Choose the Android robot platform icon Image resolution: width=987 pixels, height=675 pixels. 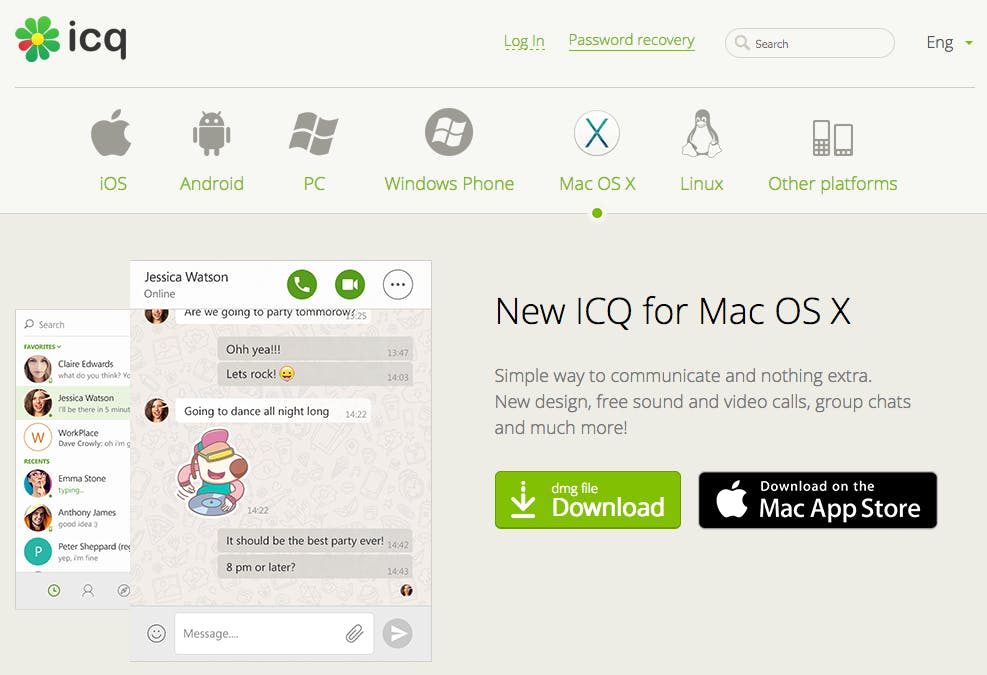pos(212,133)
